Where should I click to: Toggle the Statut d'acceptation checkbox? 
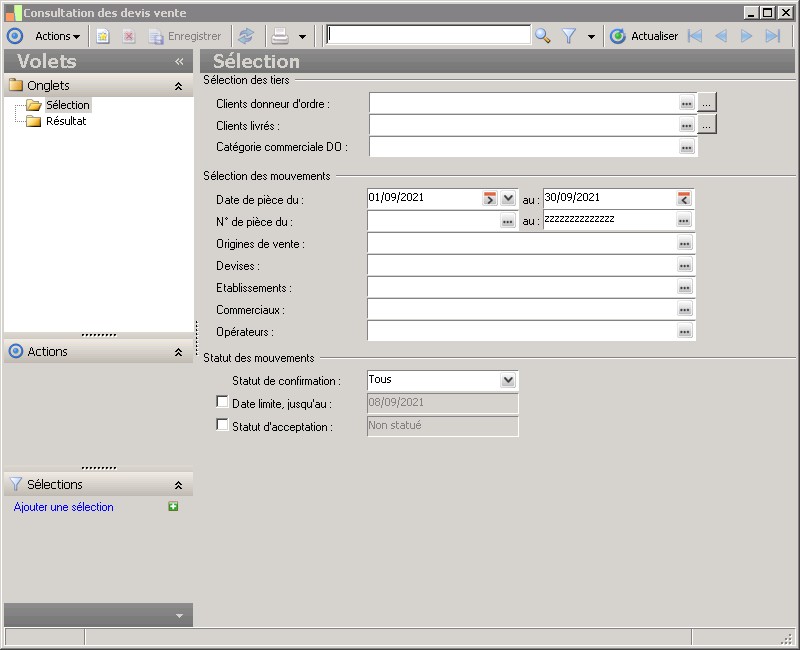(222, 425)
